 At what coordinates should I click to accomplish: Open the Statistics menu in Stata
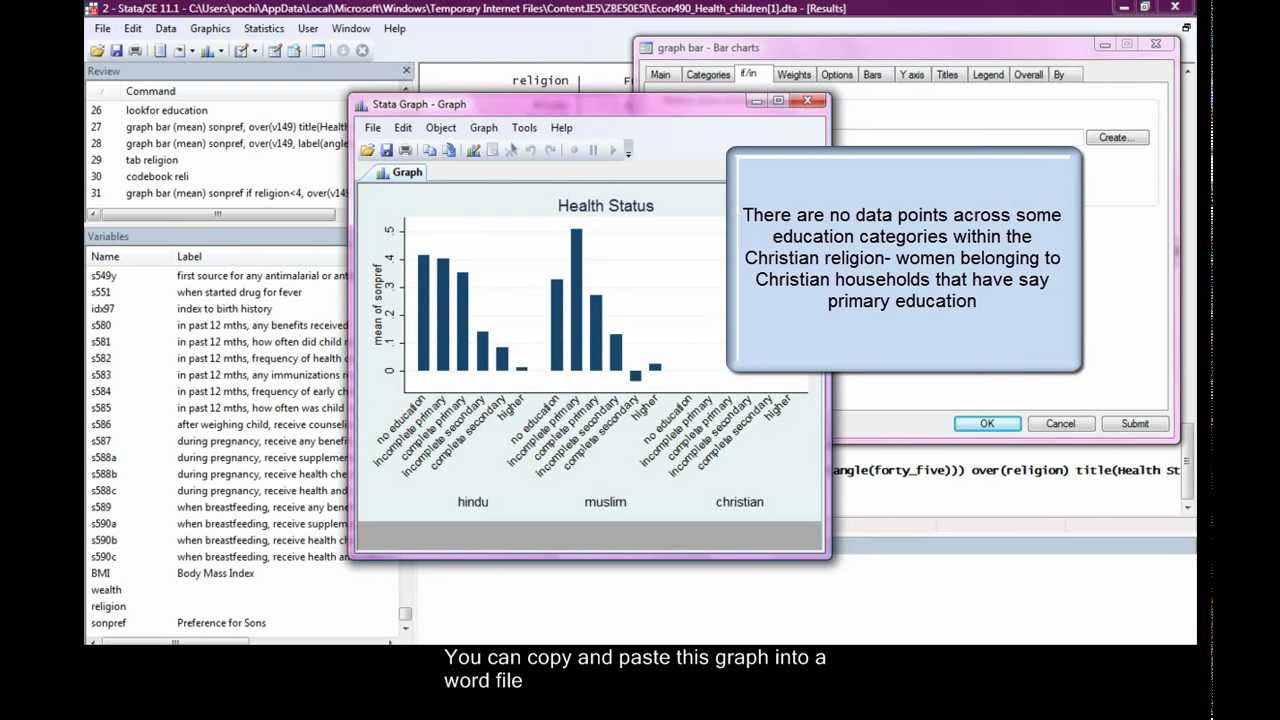264,28
